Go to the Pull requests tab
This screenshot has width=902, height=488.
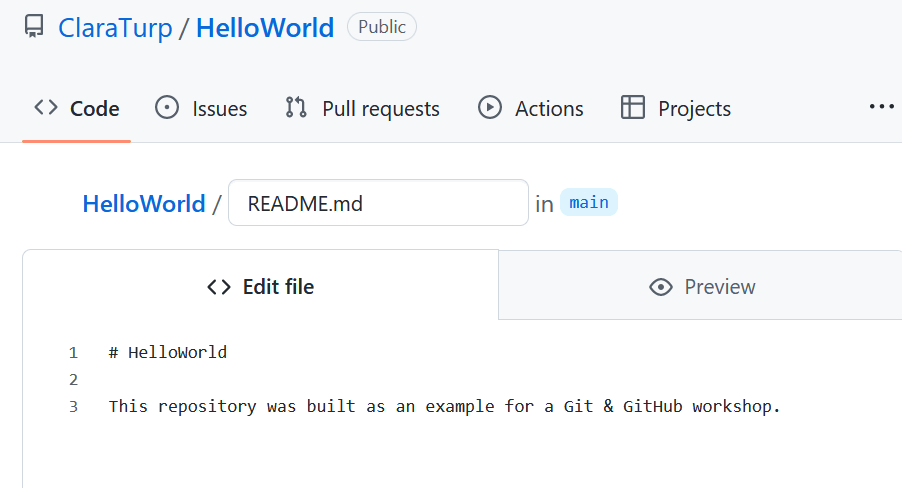362,108
